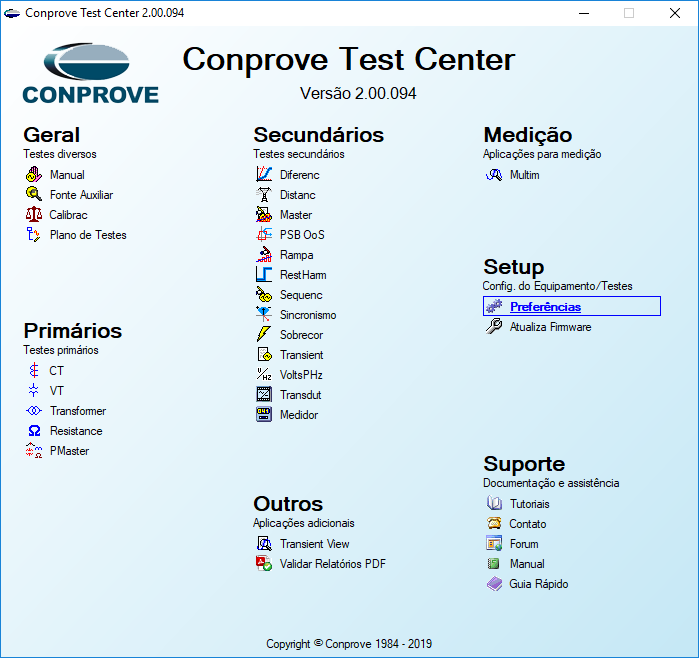The width and height of the screenshot is (699, 658).
Task: Click the Sequenc icon
Action: 264,295
